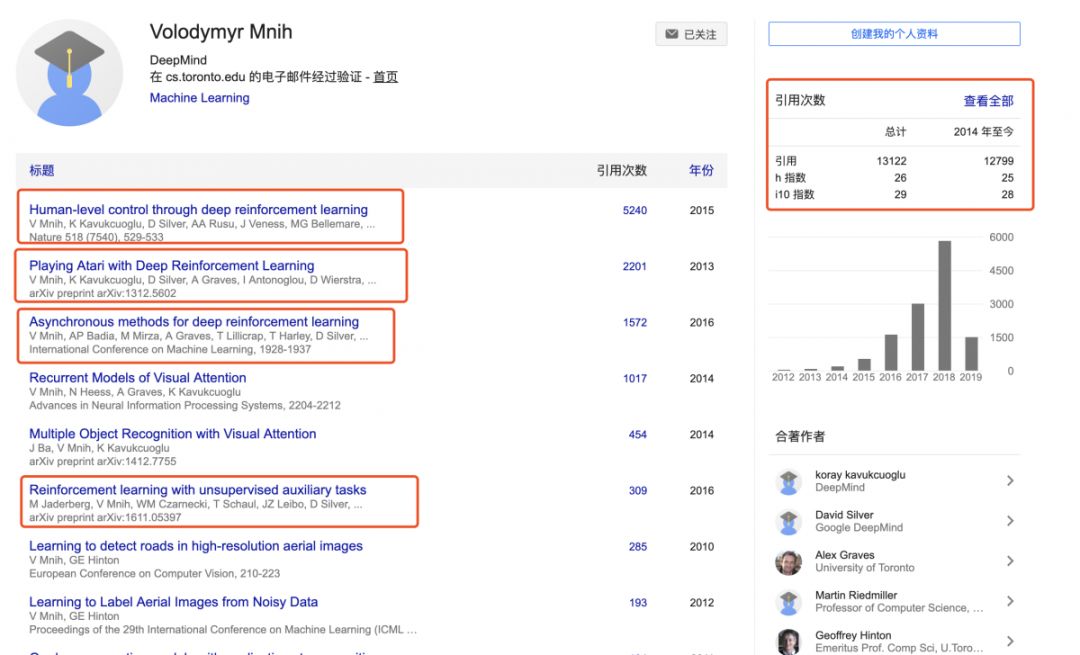This screenshot has width=1080, height=655.
Task: Expand Geoffrey Hinton co-author chevron
Action: [x=1010, y=641]
